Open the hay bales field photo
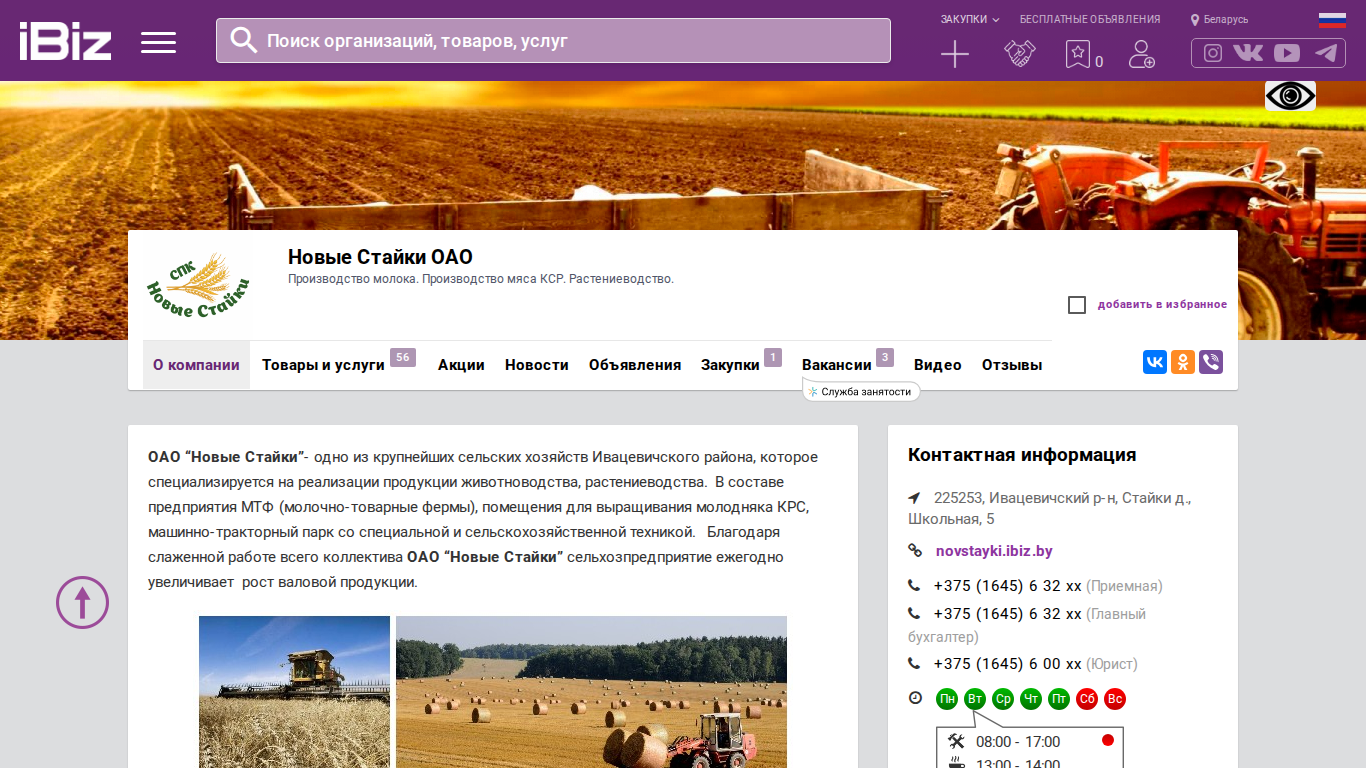 [591, 692]
